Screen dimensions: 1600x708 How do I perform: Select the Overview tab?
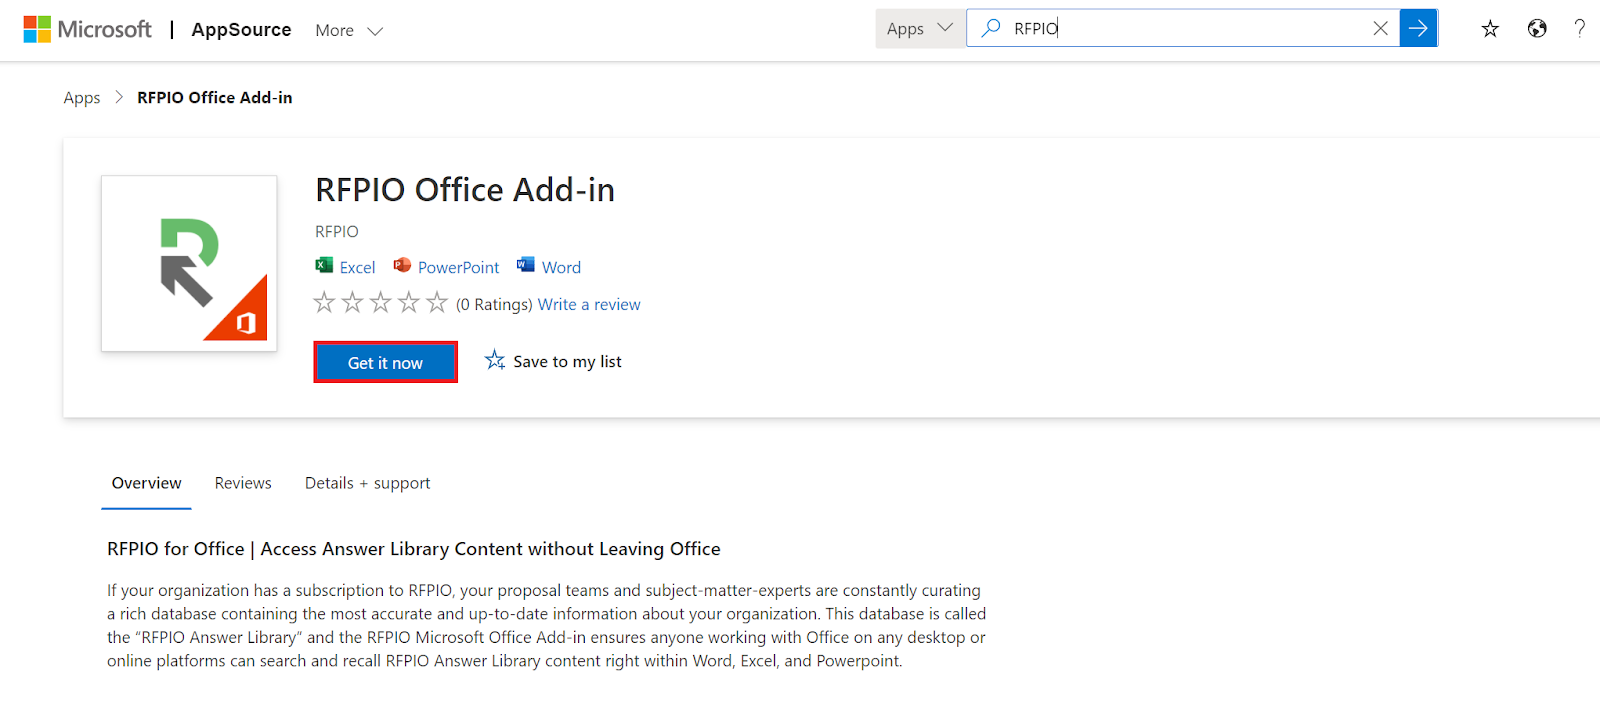[146, 484]
